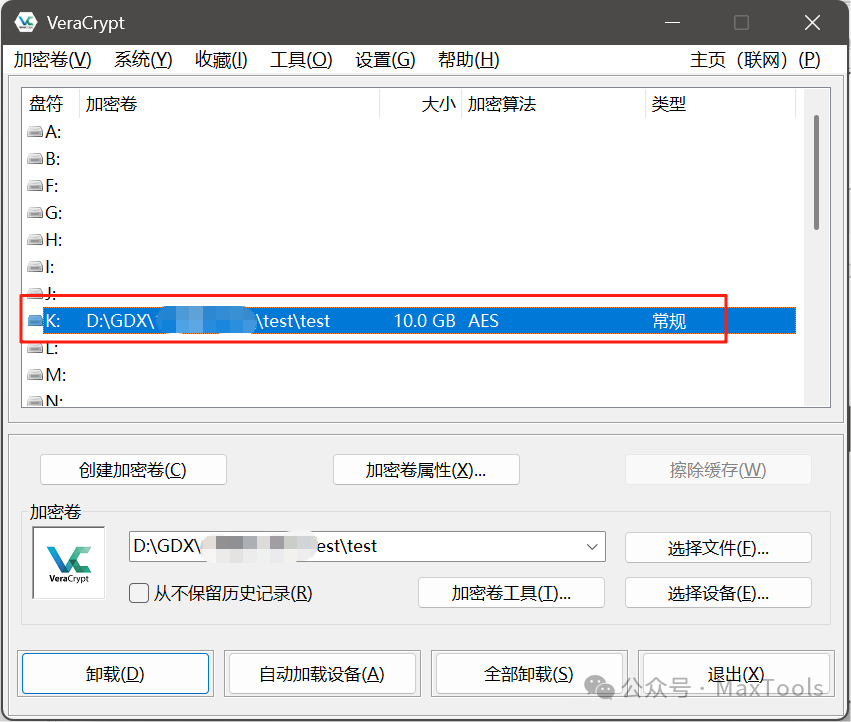Open the 系统(Y) menu

[x=143, y=60]
